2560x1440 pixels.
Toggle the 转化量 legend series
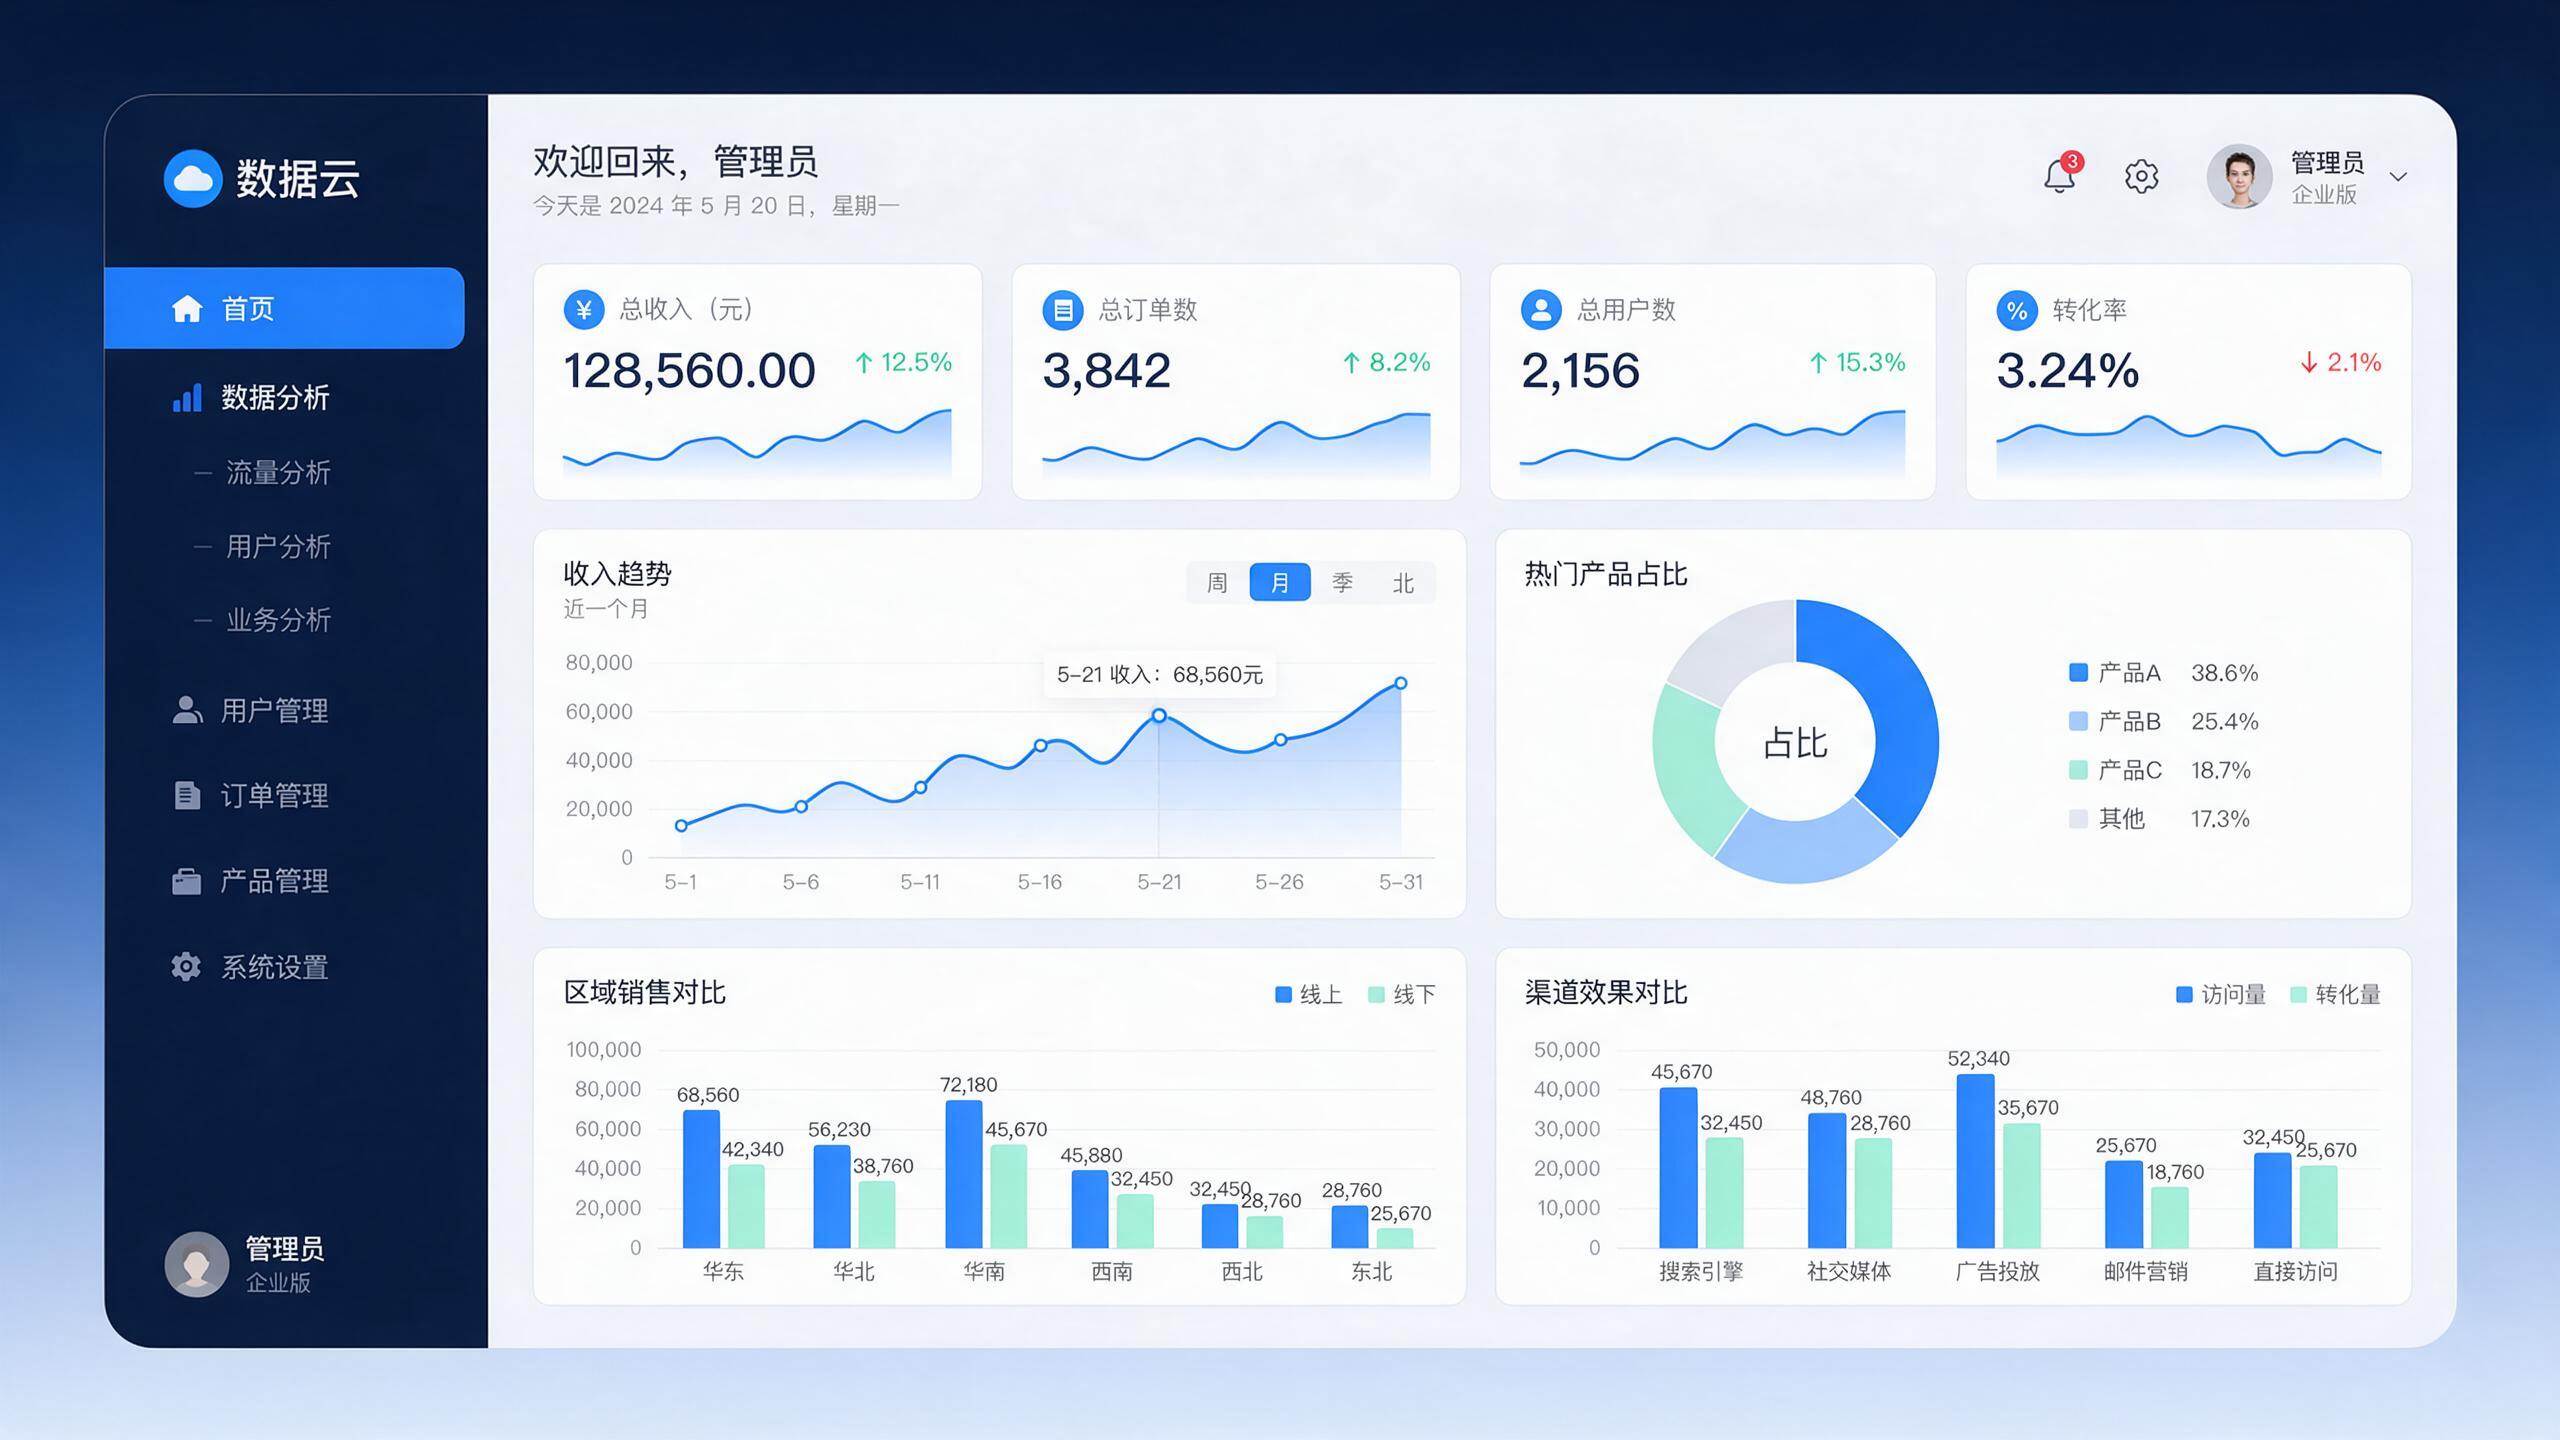pyautogui.click(x=2336, y=994)
